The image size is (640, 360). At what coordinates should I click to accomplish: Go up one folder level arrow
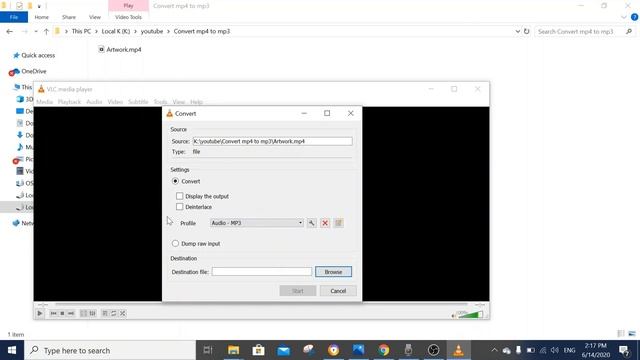pos(46,31)
